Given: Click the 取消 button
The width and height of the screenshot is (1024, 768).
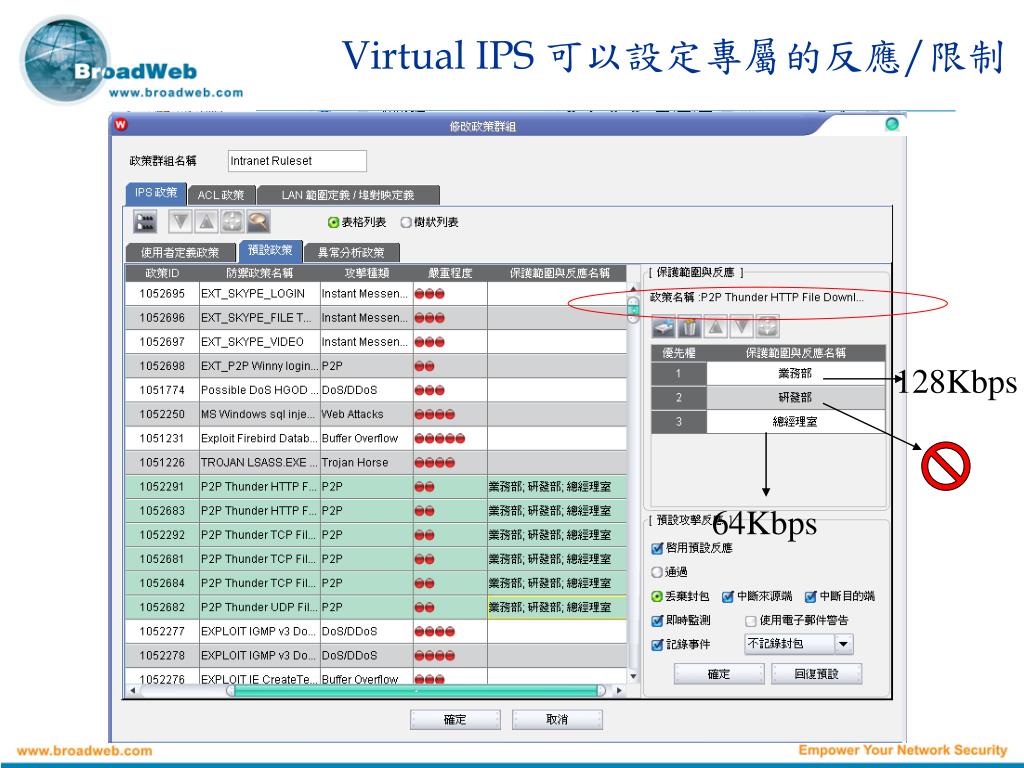Looking at the screenshot, I should pyautogui.click(x=557, y=720).
